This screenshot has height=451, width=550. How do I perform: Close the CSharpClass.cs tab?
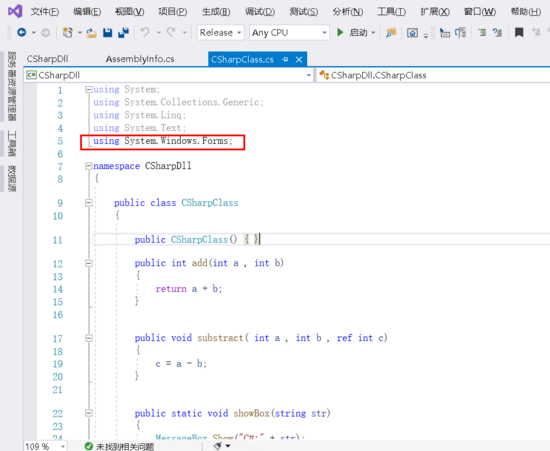299,60
